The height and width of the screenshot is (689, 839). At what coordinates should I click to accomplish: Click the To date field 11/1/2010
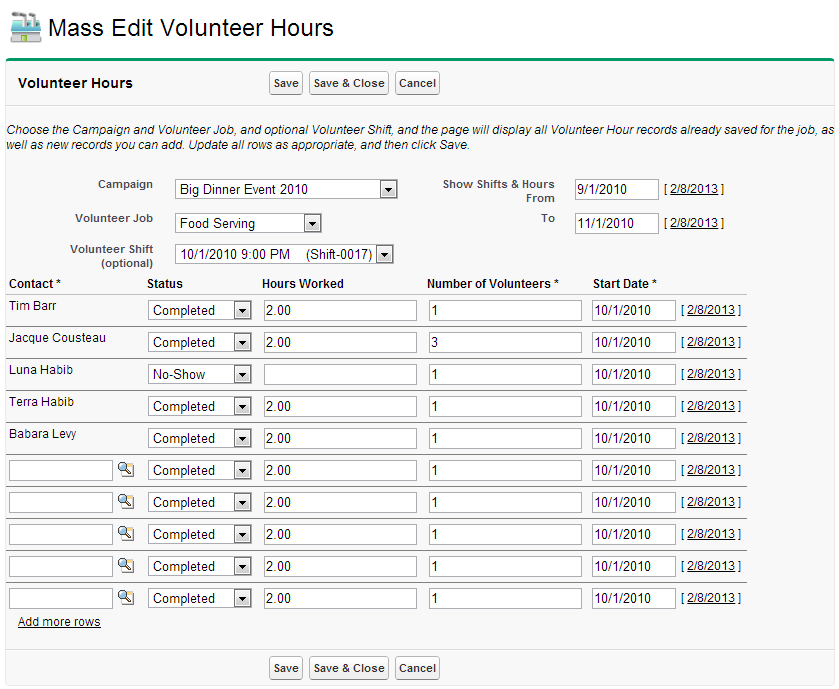click(x=616, y=223)
